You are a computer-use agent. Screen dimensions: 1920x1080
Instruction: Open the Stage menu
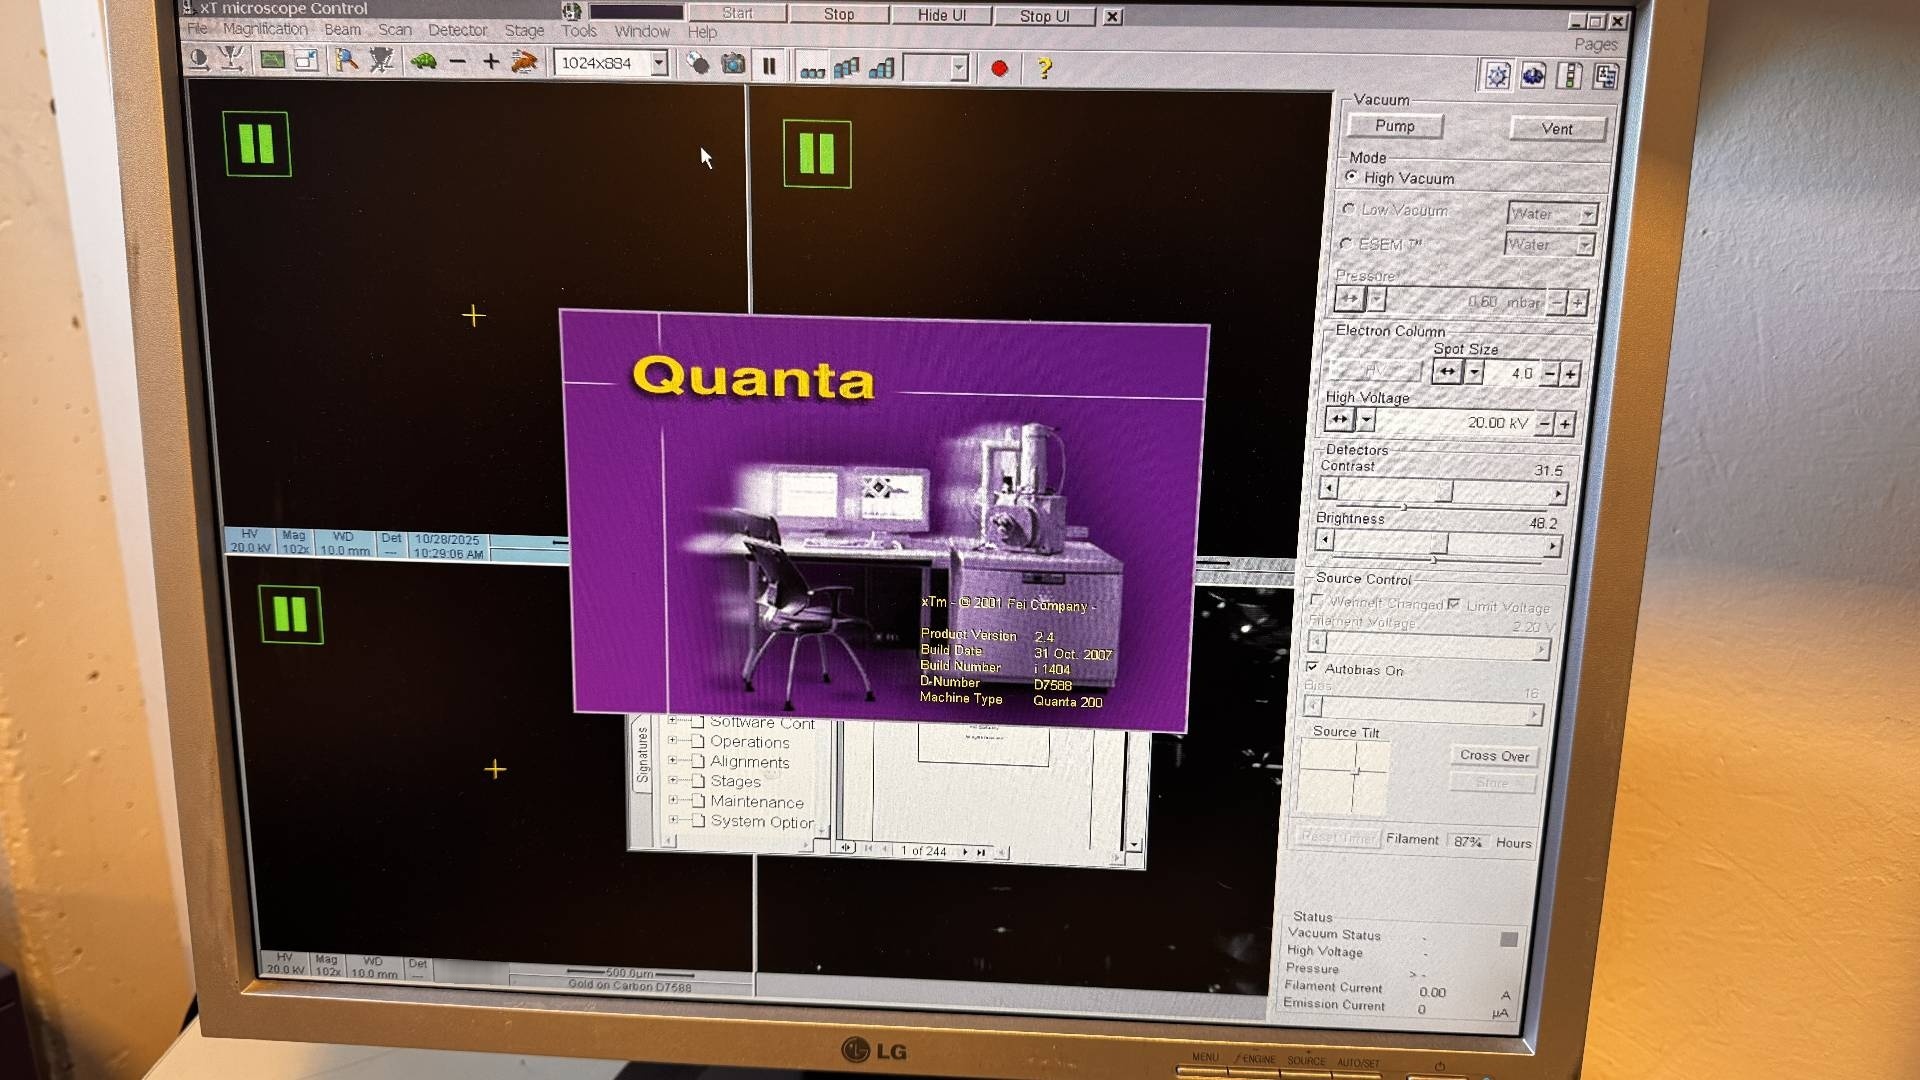click(524, 31)
